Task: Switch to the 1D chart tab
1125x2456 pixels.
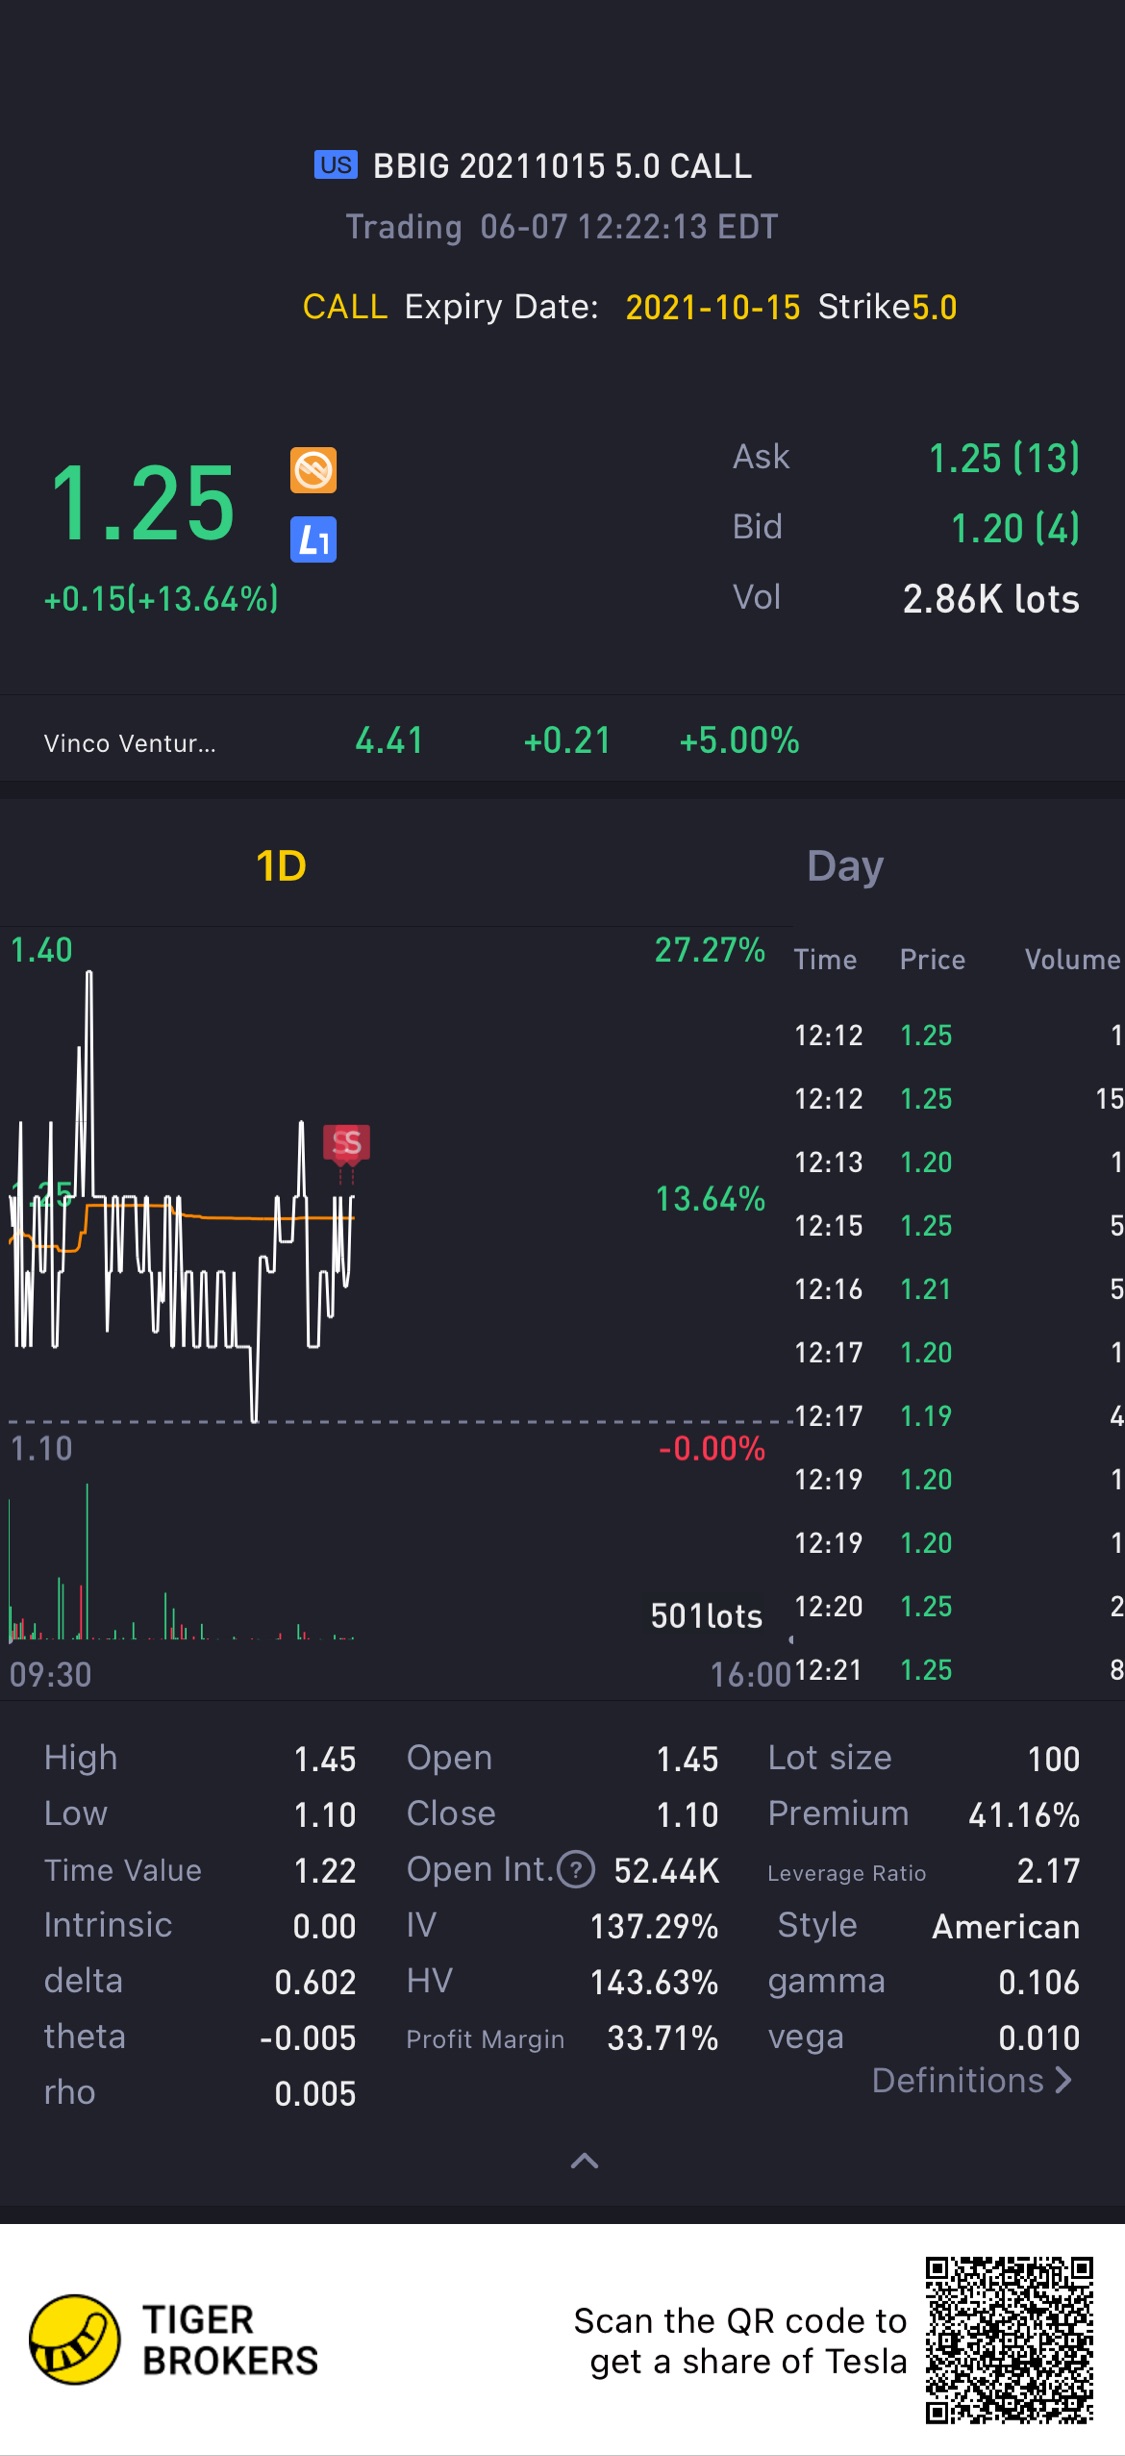Action: 281,866
